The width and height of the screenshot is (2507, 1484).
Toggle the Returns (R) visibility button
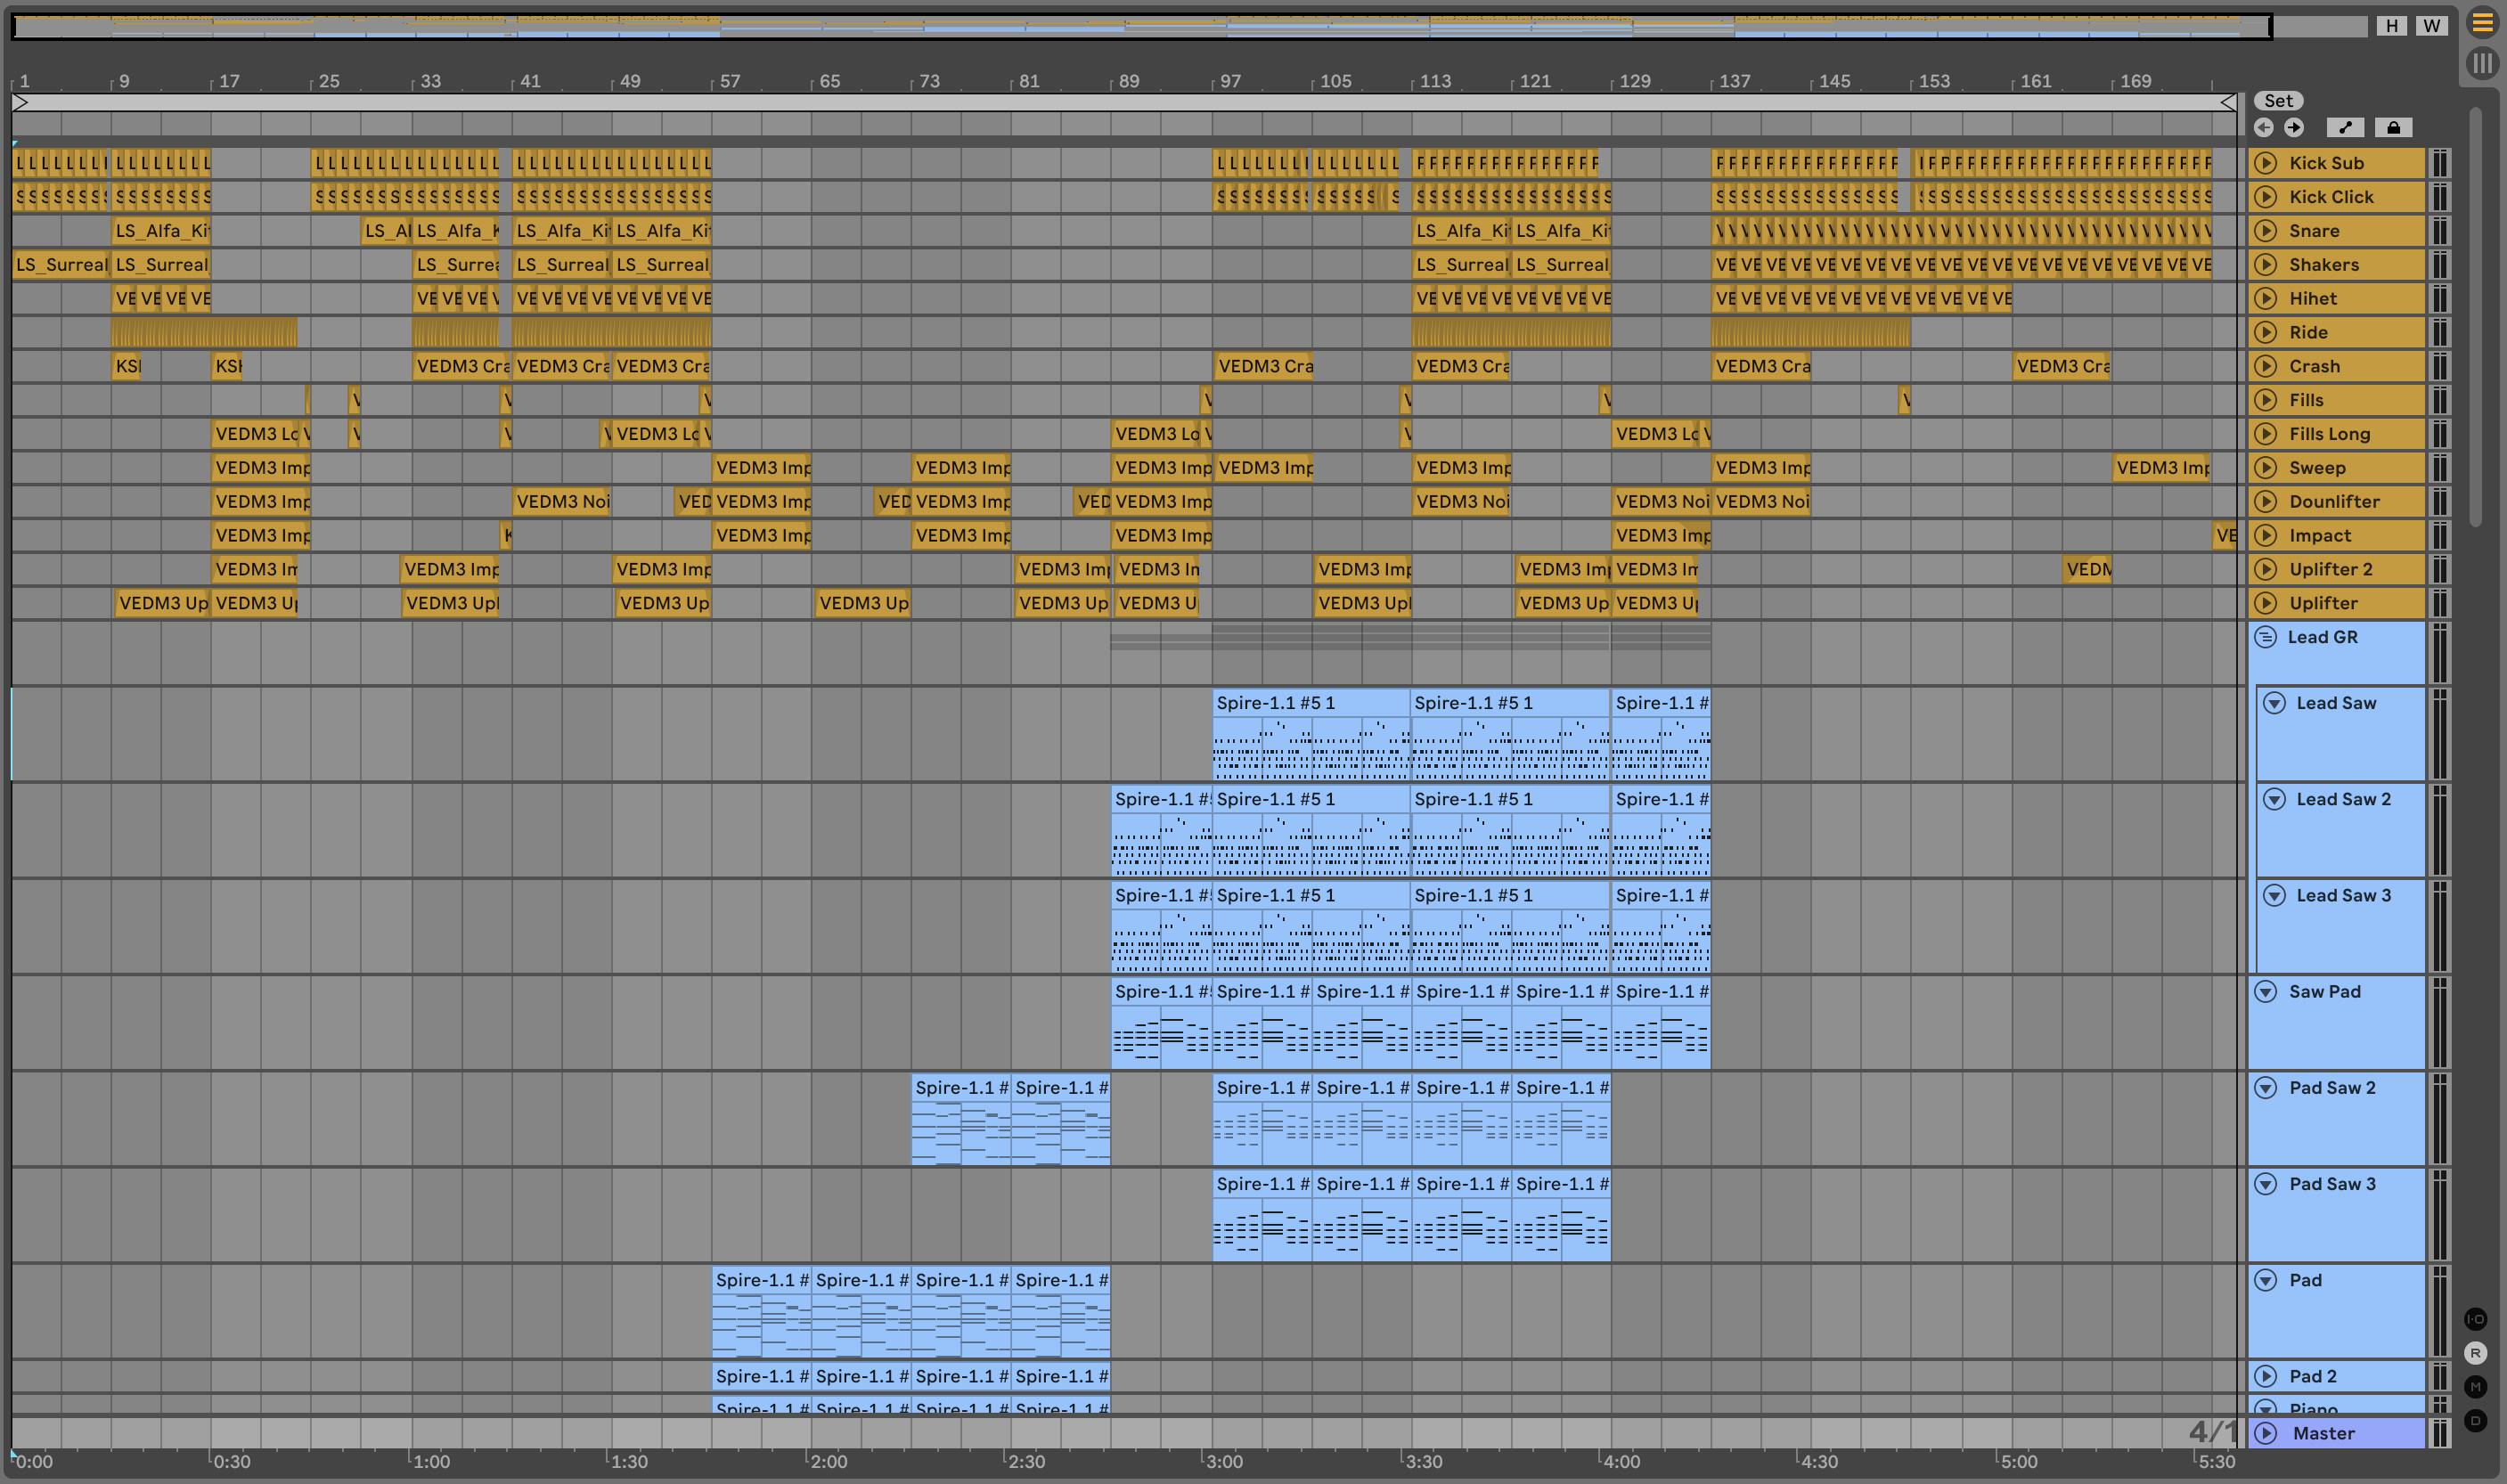tap(2475, 1353)
